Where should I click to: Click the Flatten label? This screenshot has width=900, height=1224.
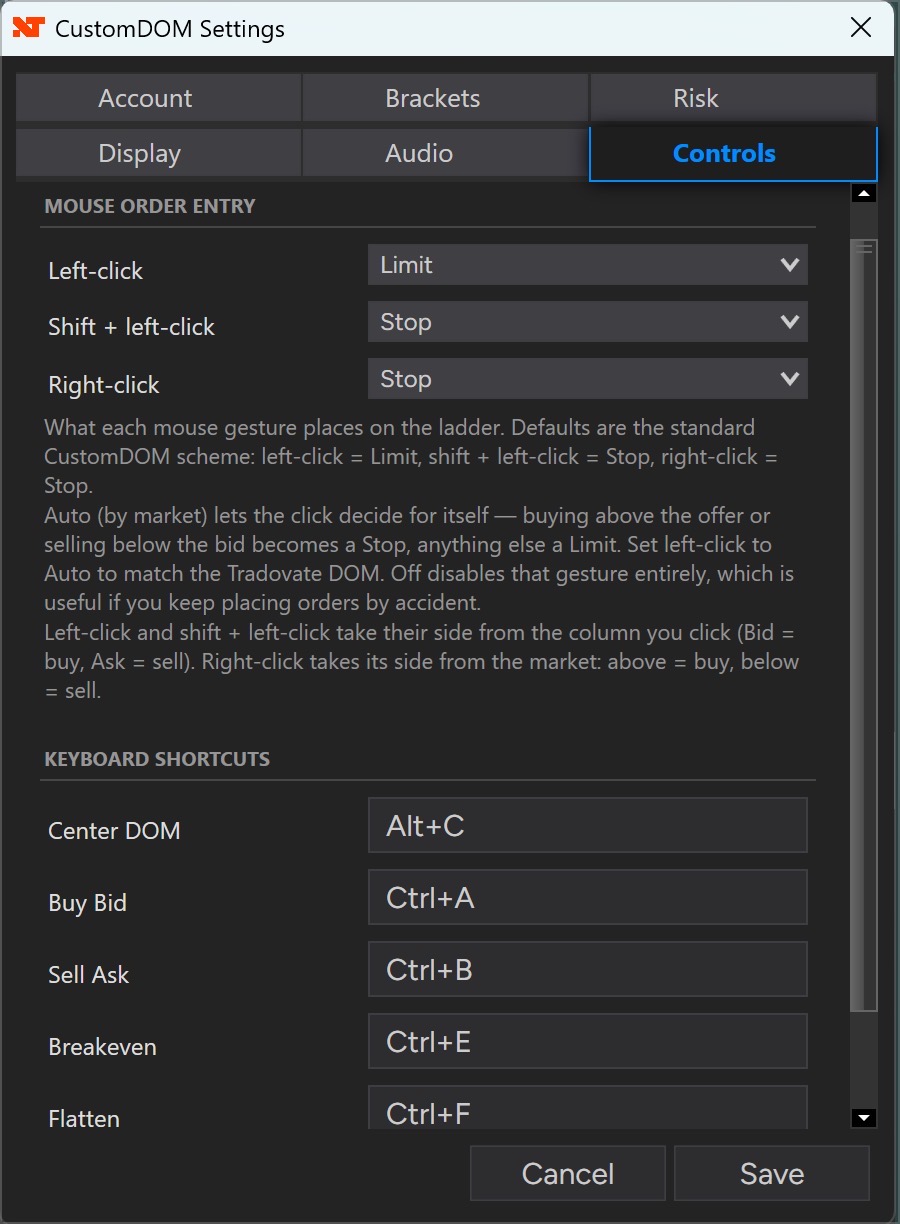point(84,1119)
